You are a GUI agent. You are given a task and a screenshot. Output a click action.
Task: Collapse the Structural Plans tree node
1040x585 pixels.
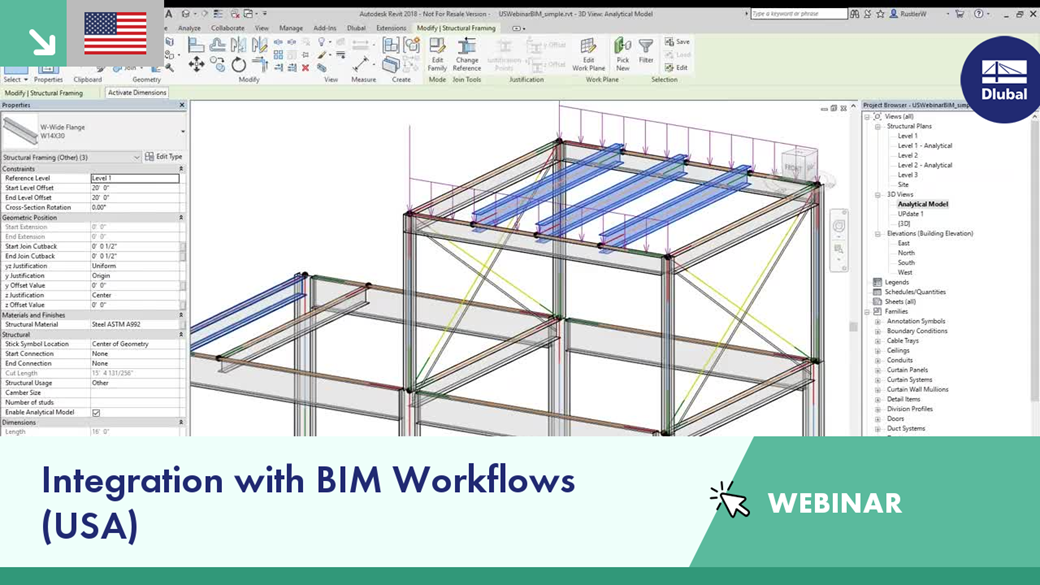(878, 126)
